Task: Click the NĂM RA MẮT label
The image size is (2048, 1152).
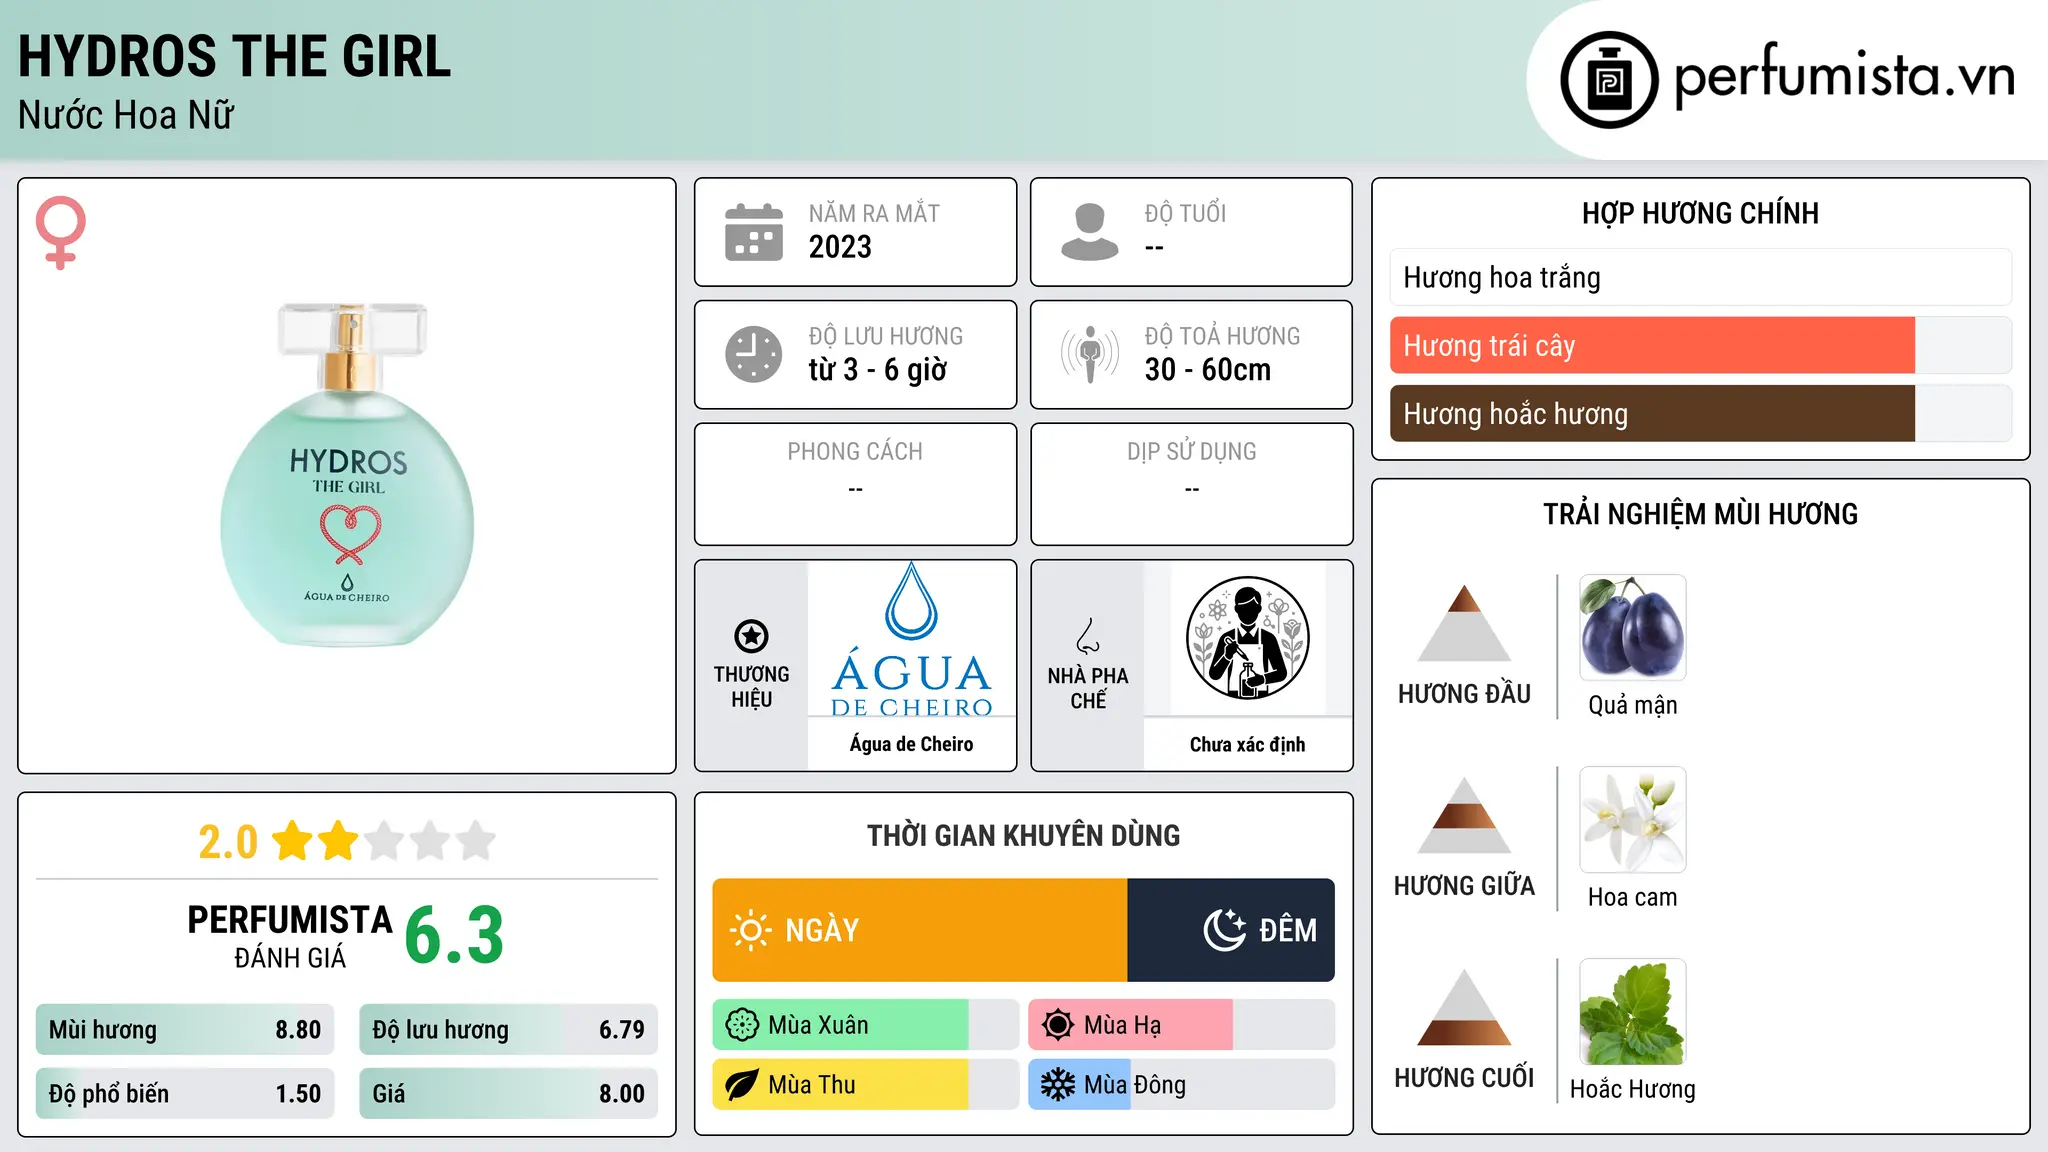Action: coord(874,213)
